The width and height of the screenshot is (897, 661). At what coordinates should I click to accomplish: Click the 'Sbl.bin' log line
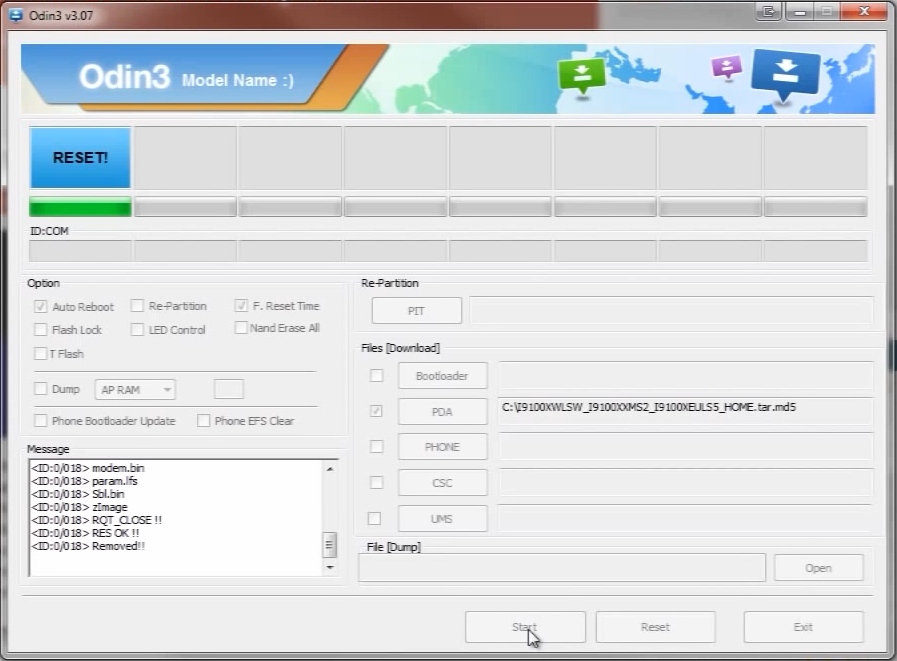pos(78,494)
